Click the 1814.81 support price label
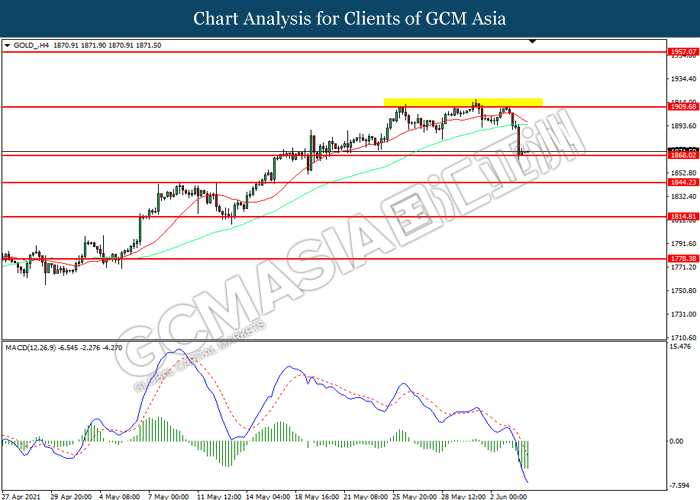 [x=683, y=217]
